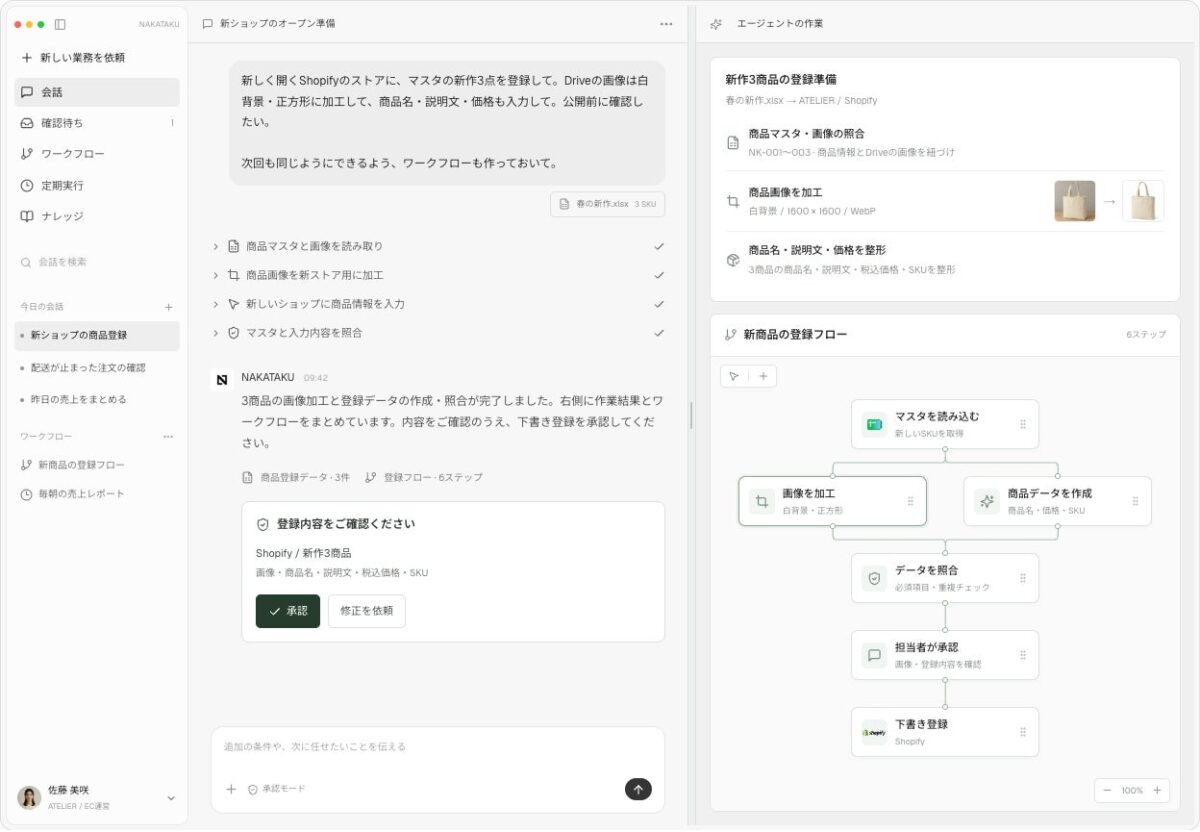
Task: Click the message input field
Action: click(x=437, y=747)
